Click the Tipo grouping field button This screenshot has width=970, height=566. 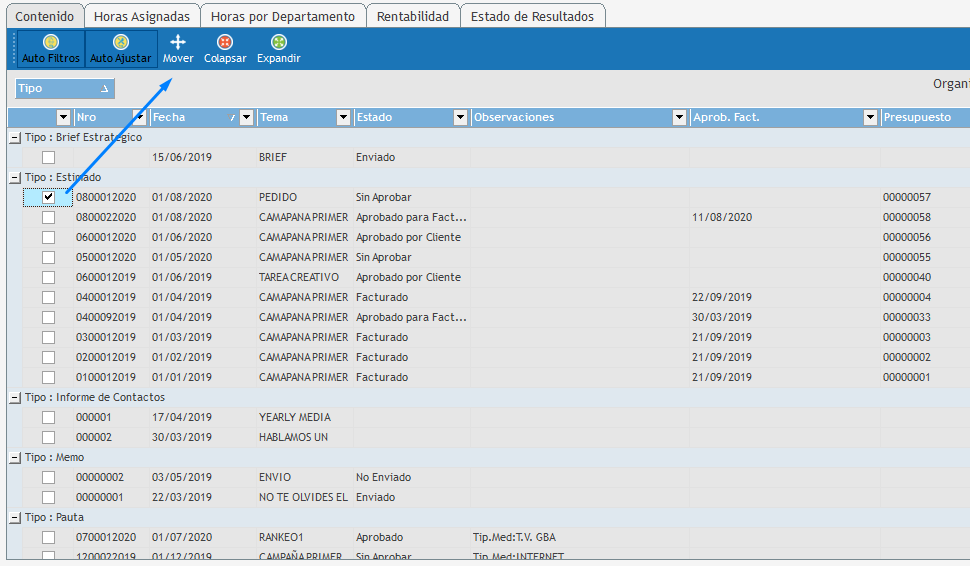pyautogui.click(x=65, y=88)
